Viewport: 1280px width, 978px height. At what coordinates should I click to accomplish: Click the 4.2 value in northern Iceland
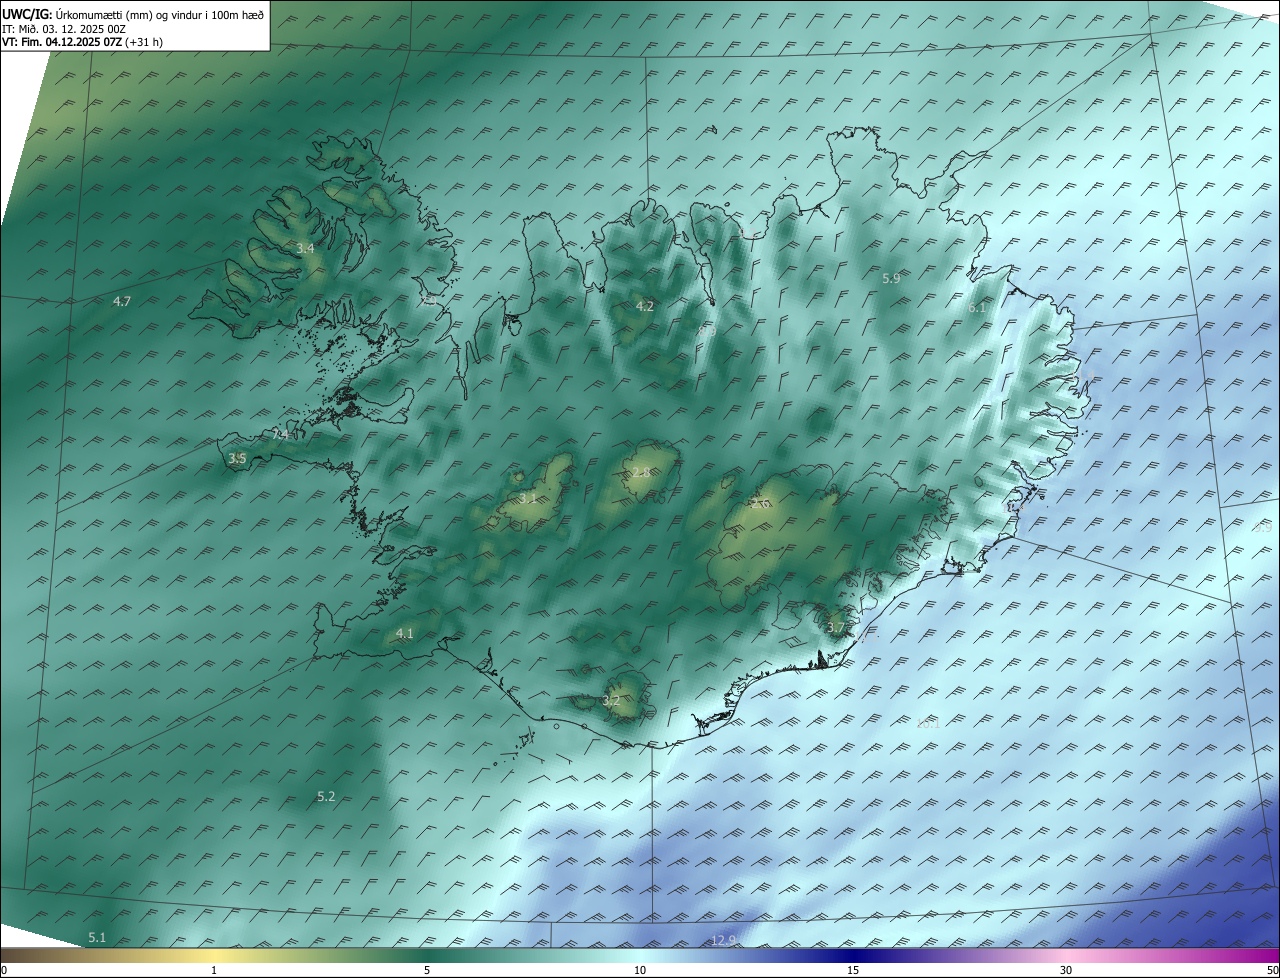coord(645,306)
